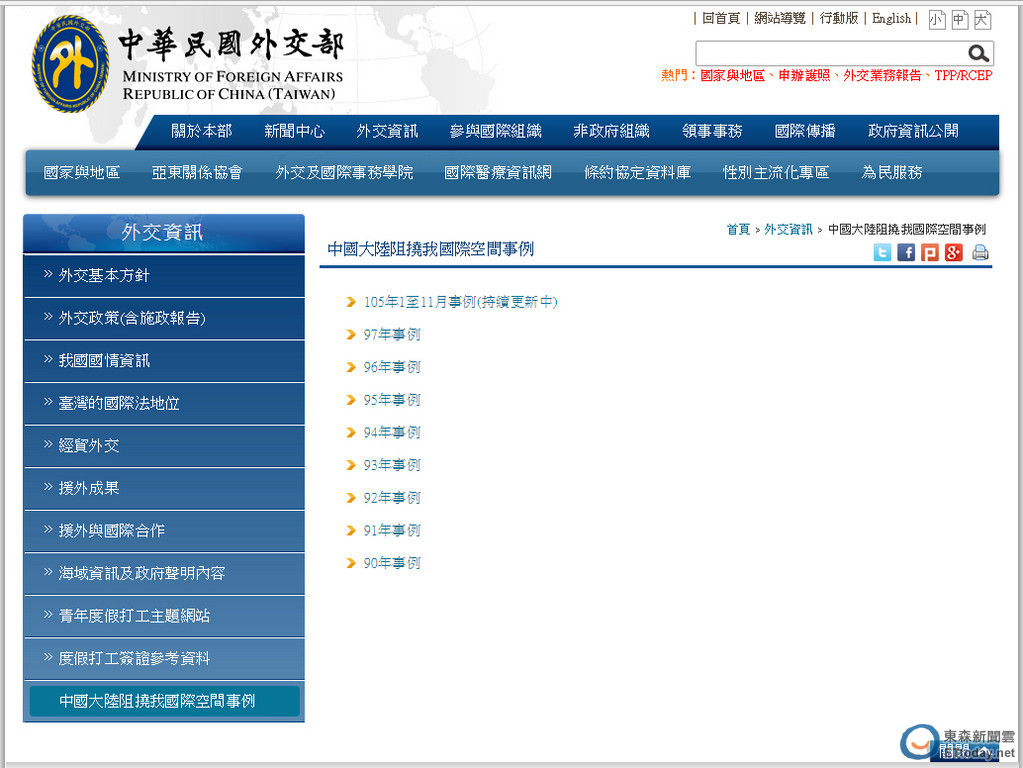Screen dimensions: 1023x768
Task: Click inside the site search field
Action: (830, 54)
